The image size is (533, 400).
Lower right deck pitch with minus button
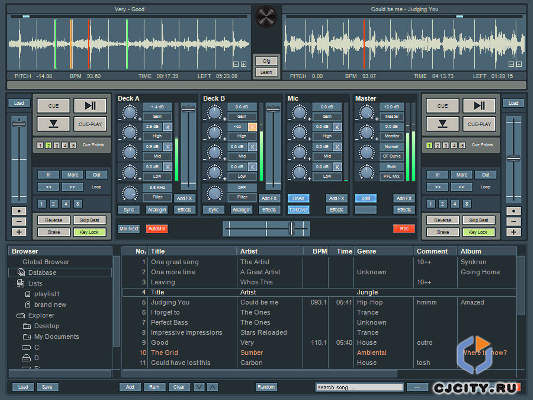tap(513, 222)
